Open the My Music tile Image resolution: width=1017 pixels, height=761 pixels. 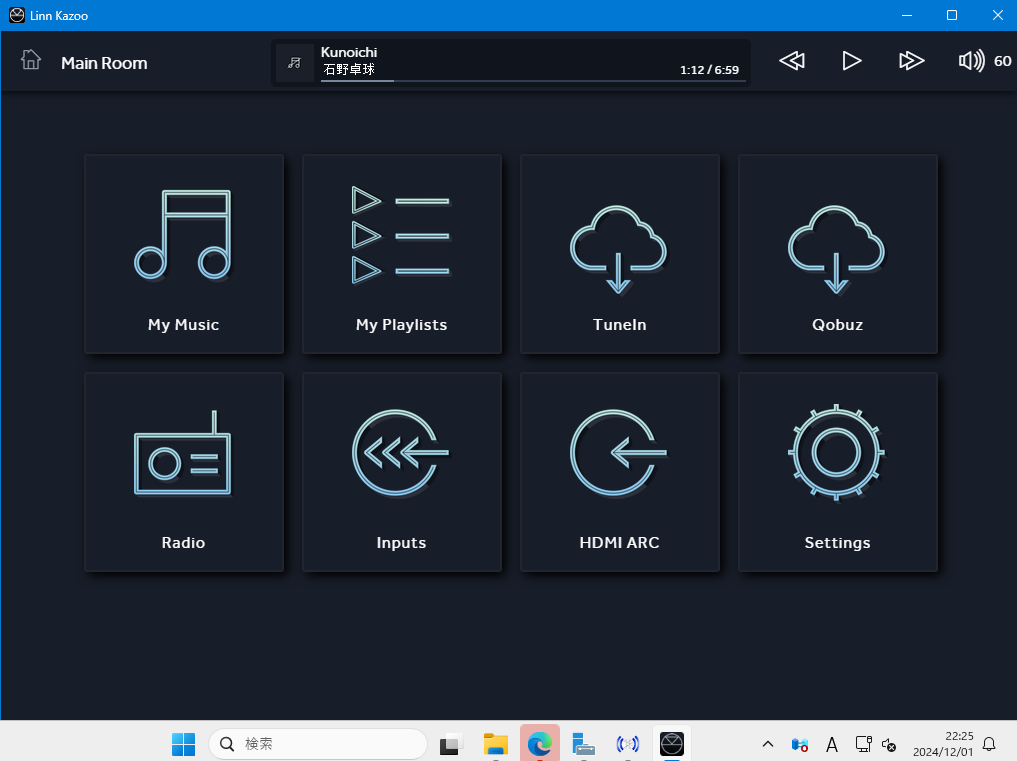[184, 254]
